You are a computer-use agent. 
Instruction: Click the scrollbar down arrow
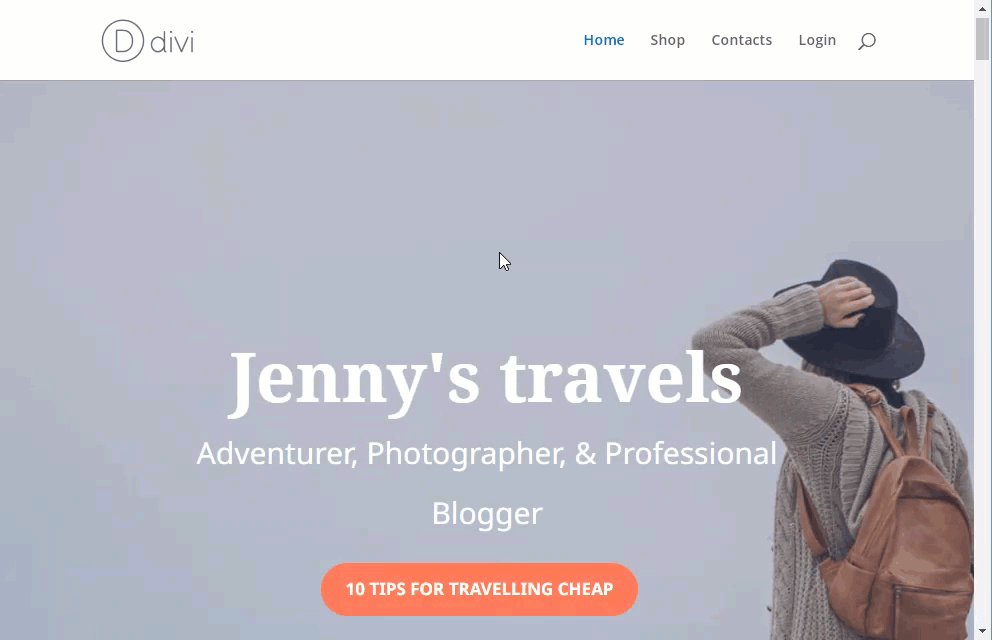[983, 631]
